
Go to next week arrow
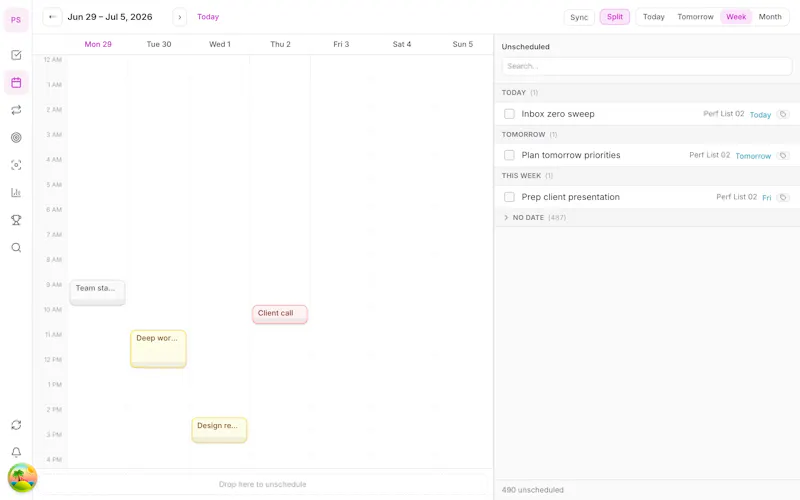180,17
